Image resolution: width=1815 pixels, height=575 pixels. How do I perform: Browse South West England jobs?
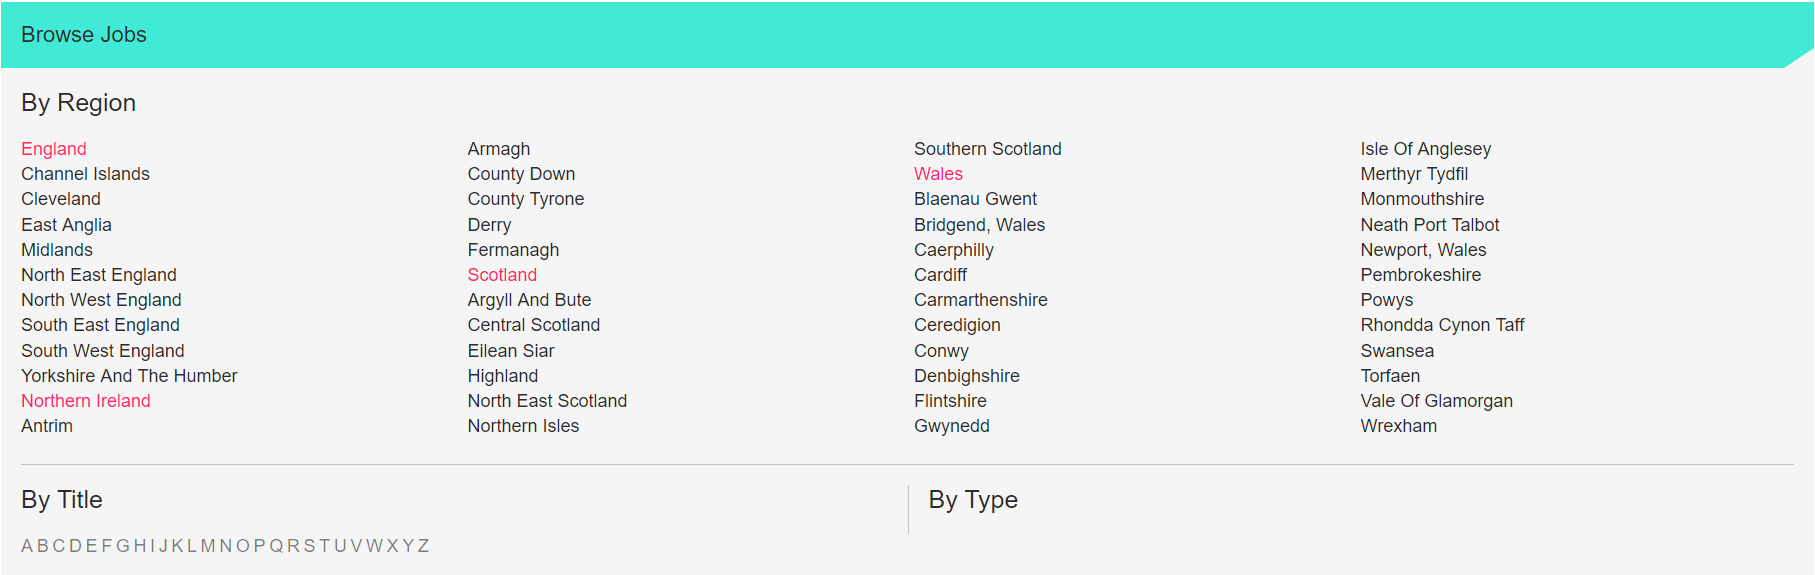[103, 351]
